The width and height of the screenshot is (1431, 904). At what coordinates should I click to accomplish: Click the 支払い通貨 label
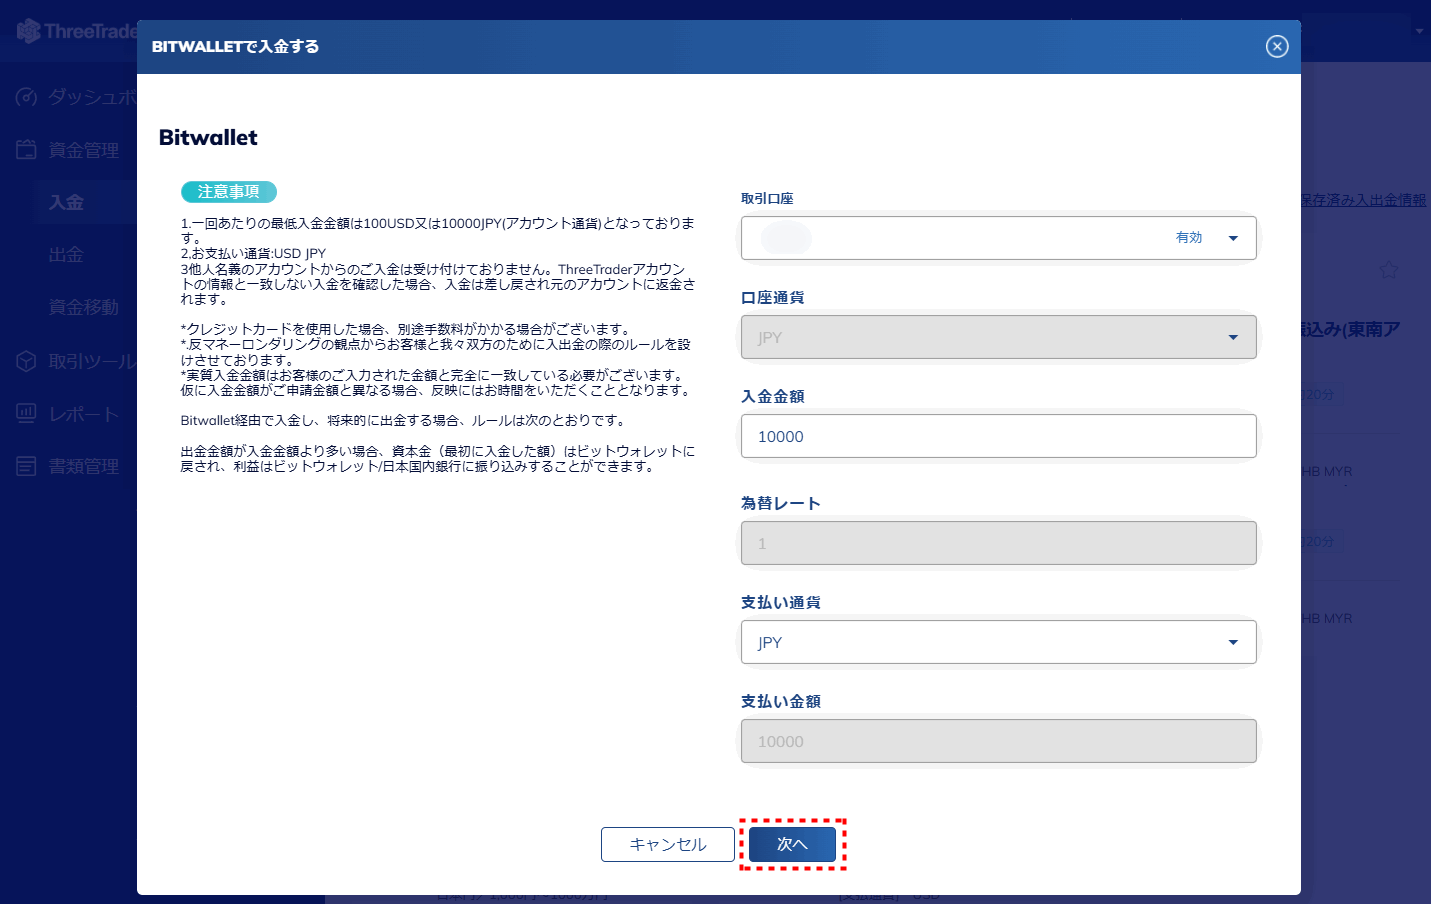pos(781,602)
